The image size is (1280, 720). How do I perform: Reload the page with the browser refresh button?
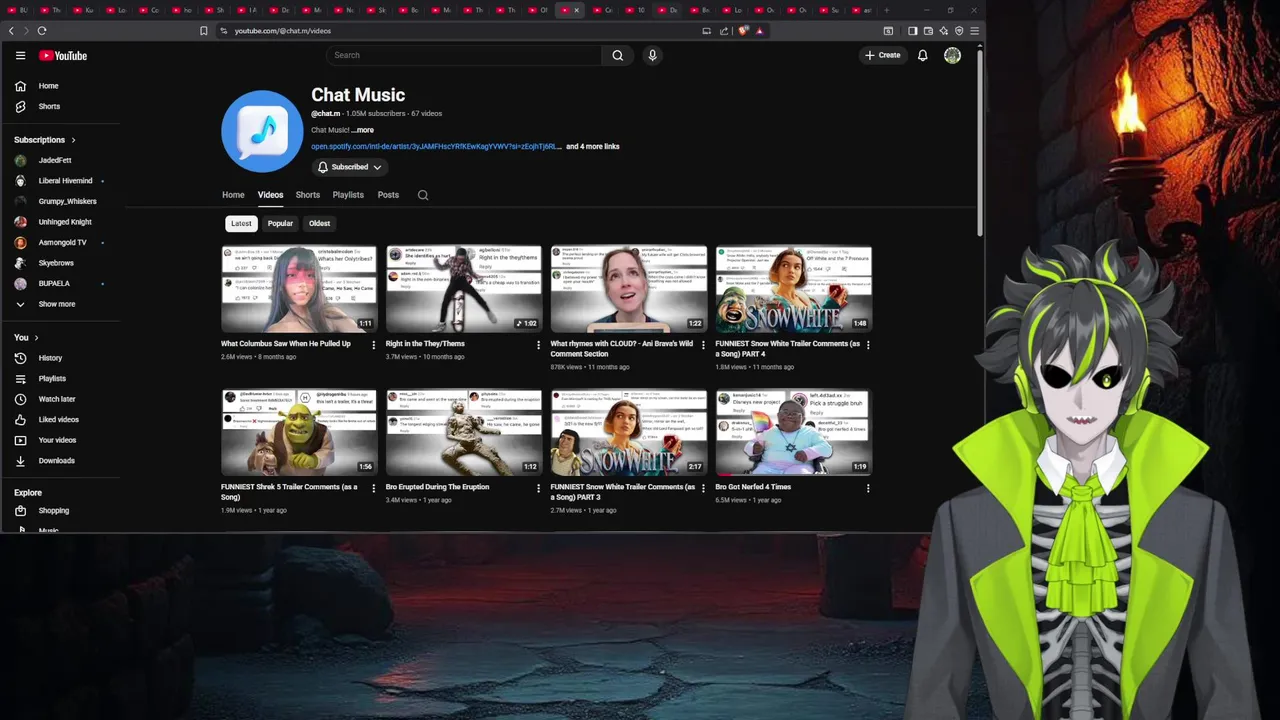coord(42,31)
